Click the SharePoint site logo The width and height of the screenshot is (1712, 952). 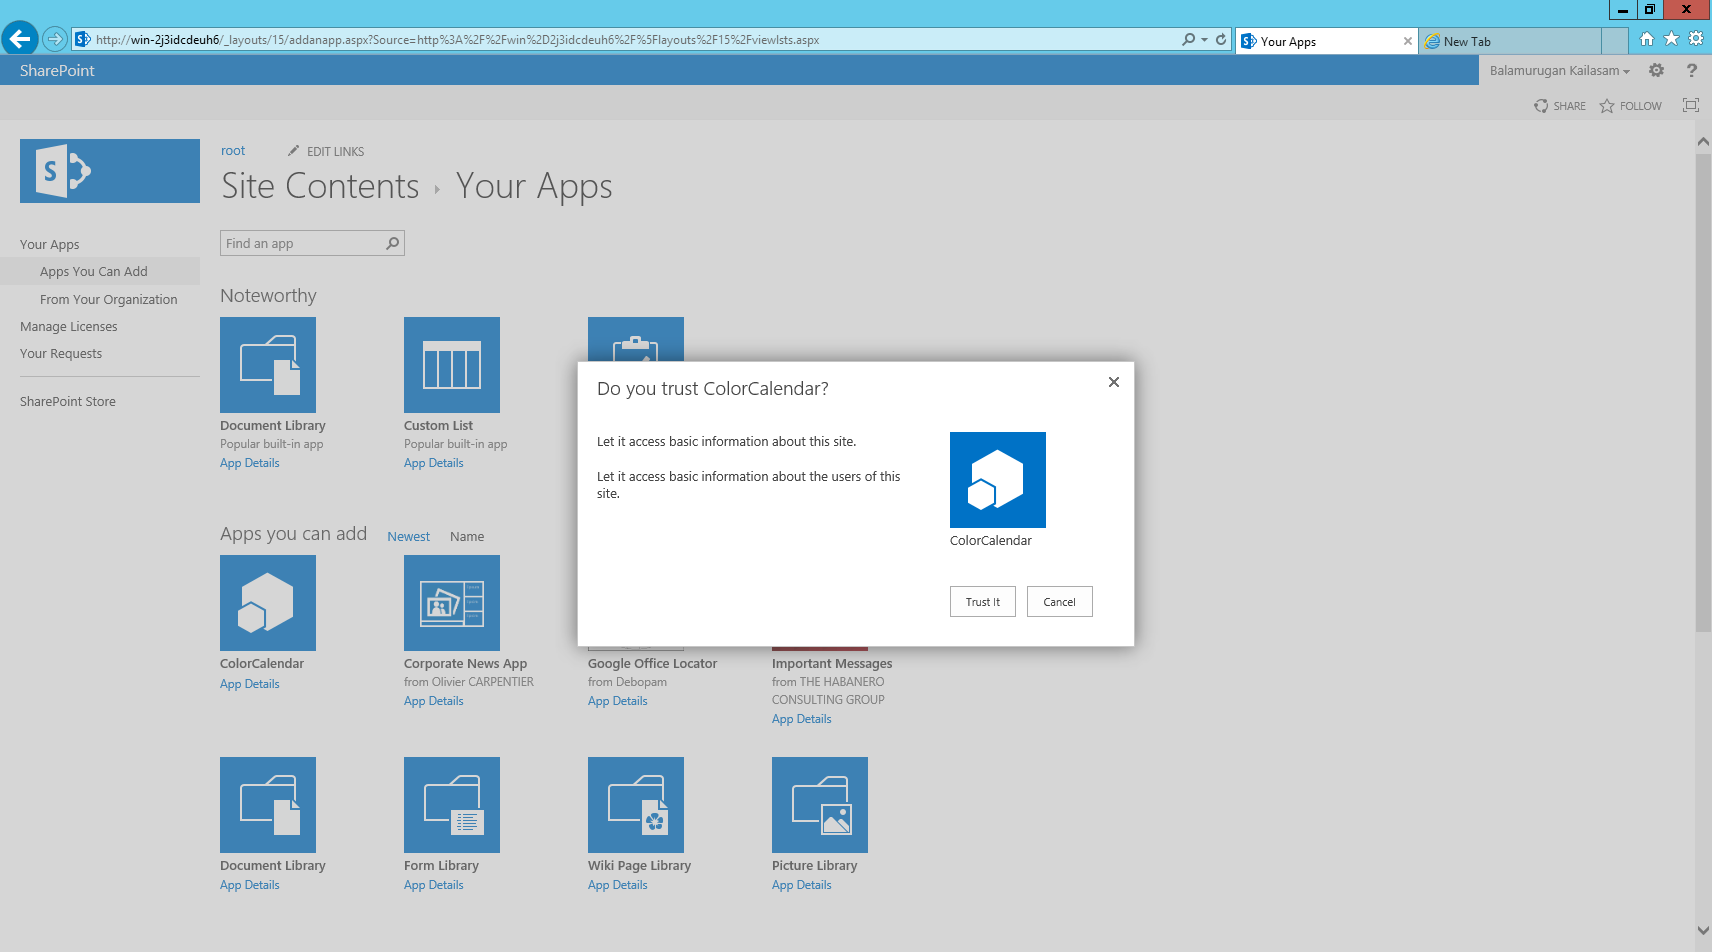110,171
